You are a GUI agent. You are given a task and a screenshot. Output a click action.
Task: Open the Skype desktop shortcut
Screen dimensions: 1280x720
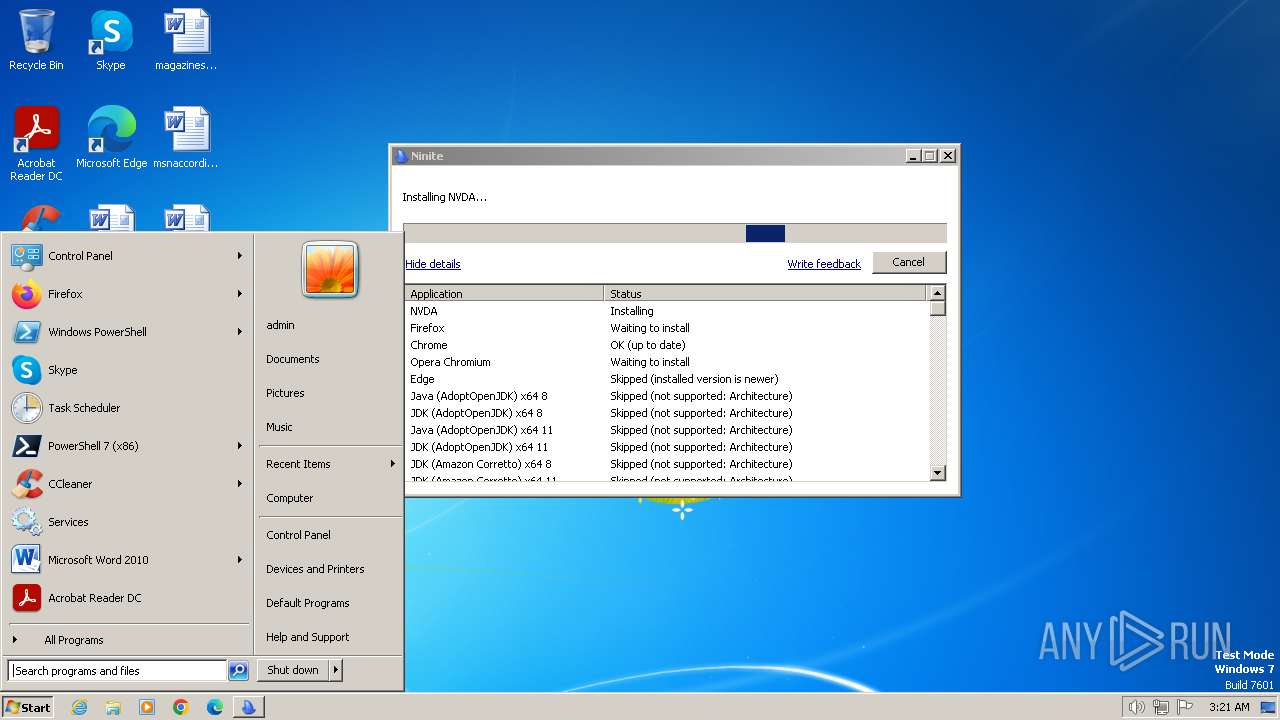(111, 40)
